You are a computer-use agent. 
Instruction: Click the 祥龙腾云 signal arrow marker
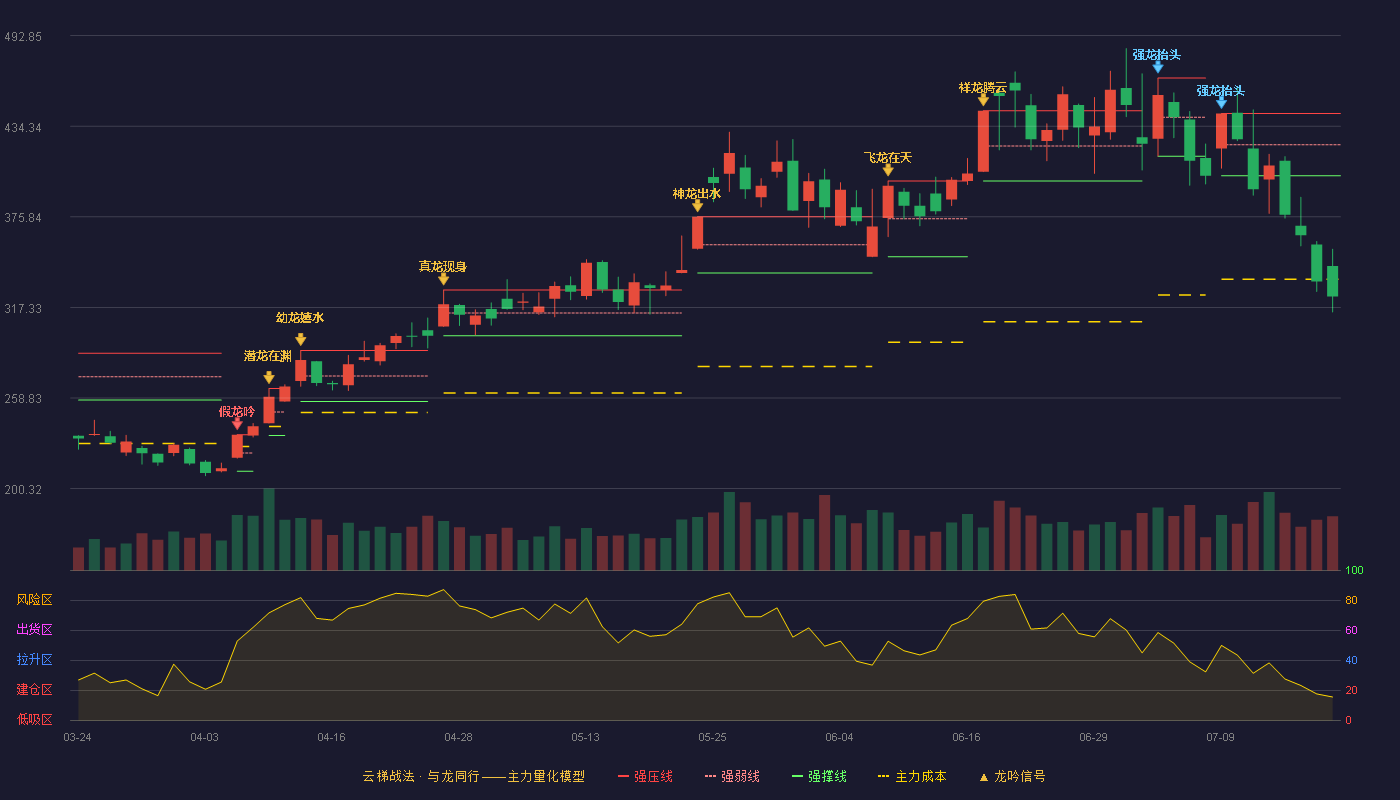coord(983,99)
